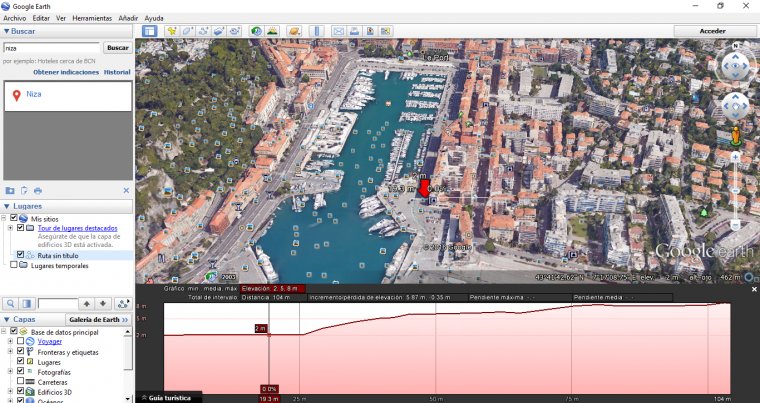Image resolution: width=760 pixels, height=403 pixels.
Task: Toggle the sidebar panel toolbar icon
Action: point(149,31)
